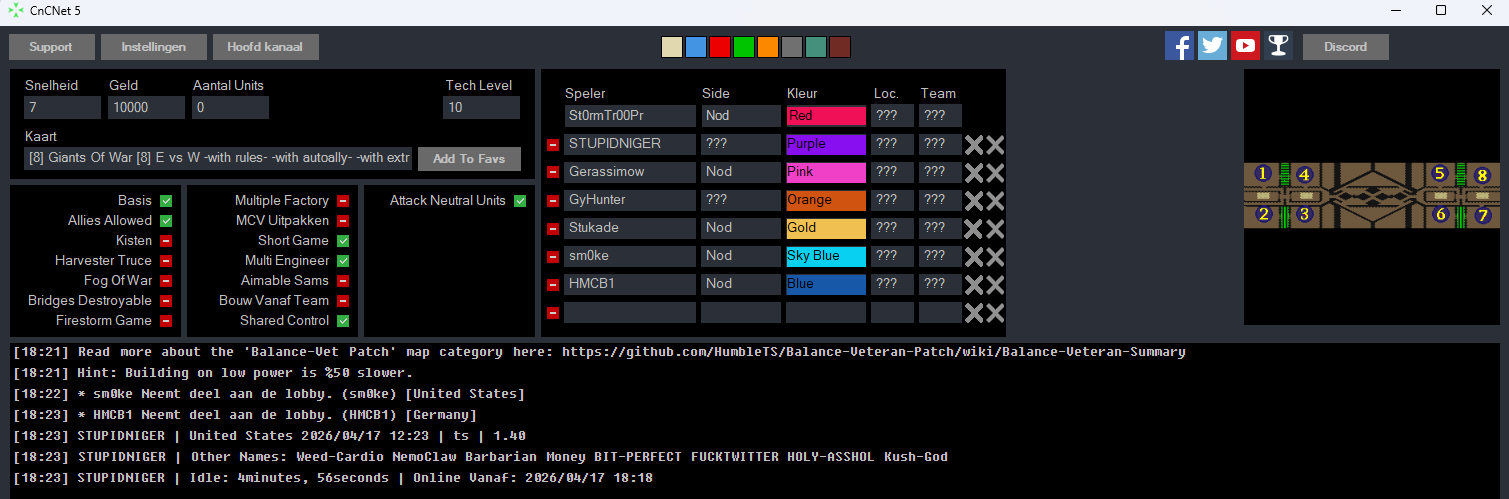Click red minus icon beside Stukade
This screenshot has height=499, width=1509.
pyautogui.click(x=553, y=229)
